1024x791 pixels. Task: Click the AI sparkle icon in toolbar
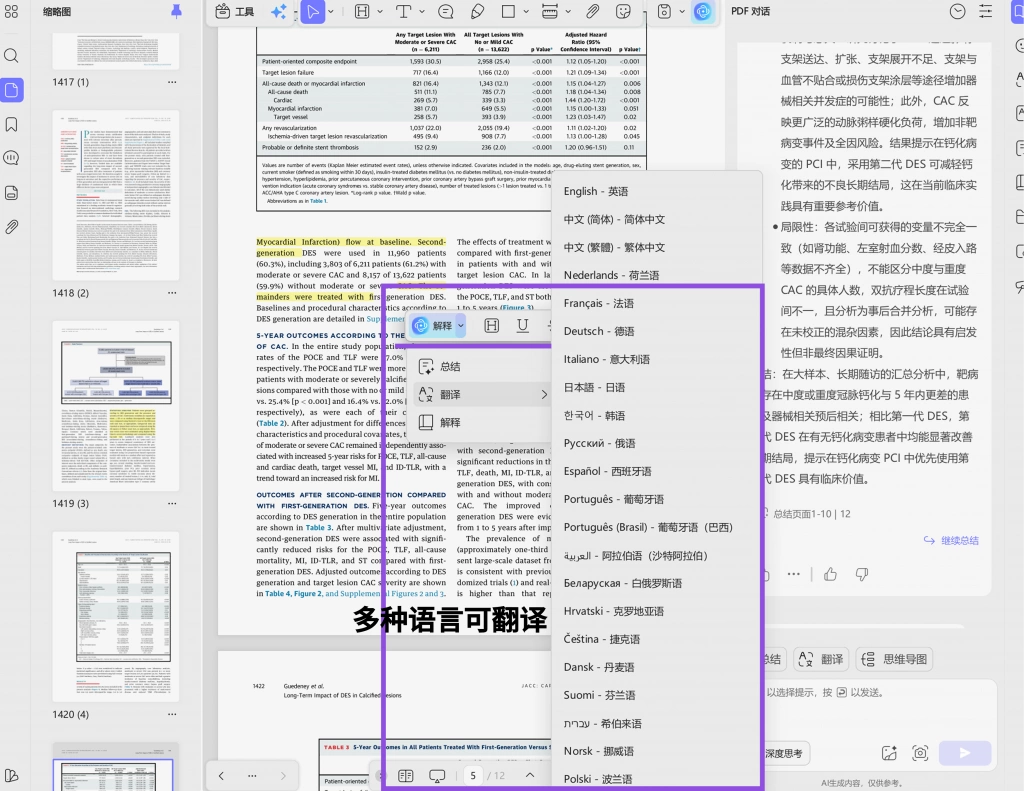tap(279, 12)
